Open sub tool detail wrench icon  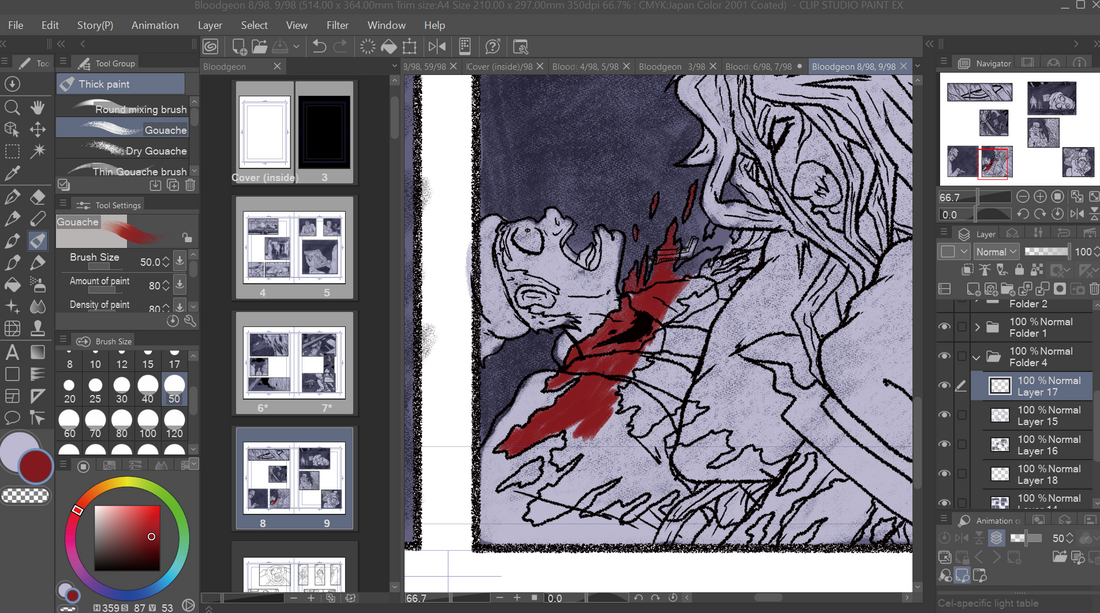click(x=189, y=321)
